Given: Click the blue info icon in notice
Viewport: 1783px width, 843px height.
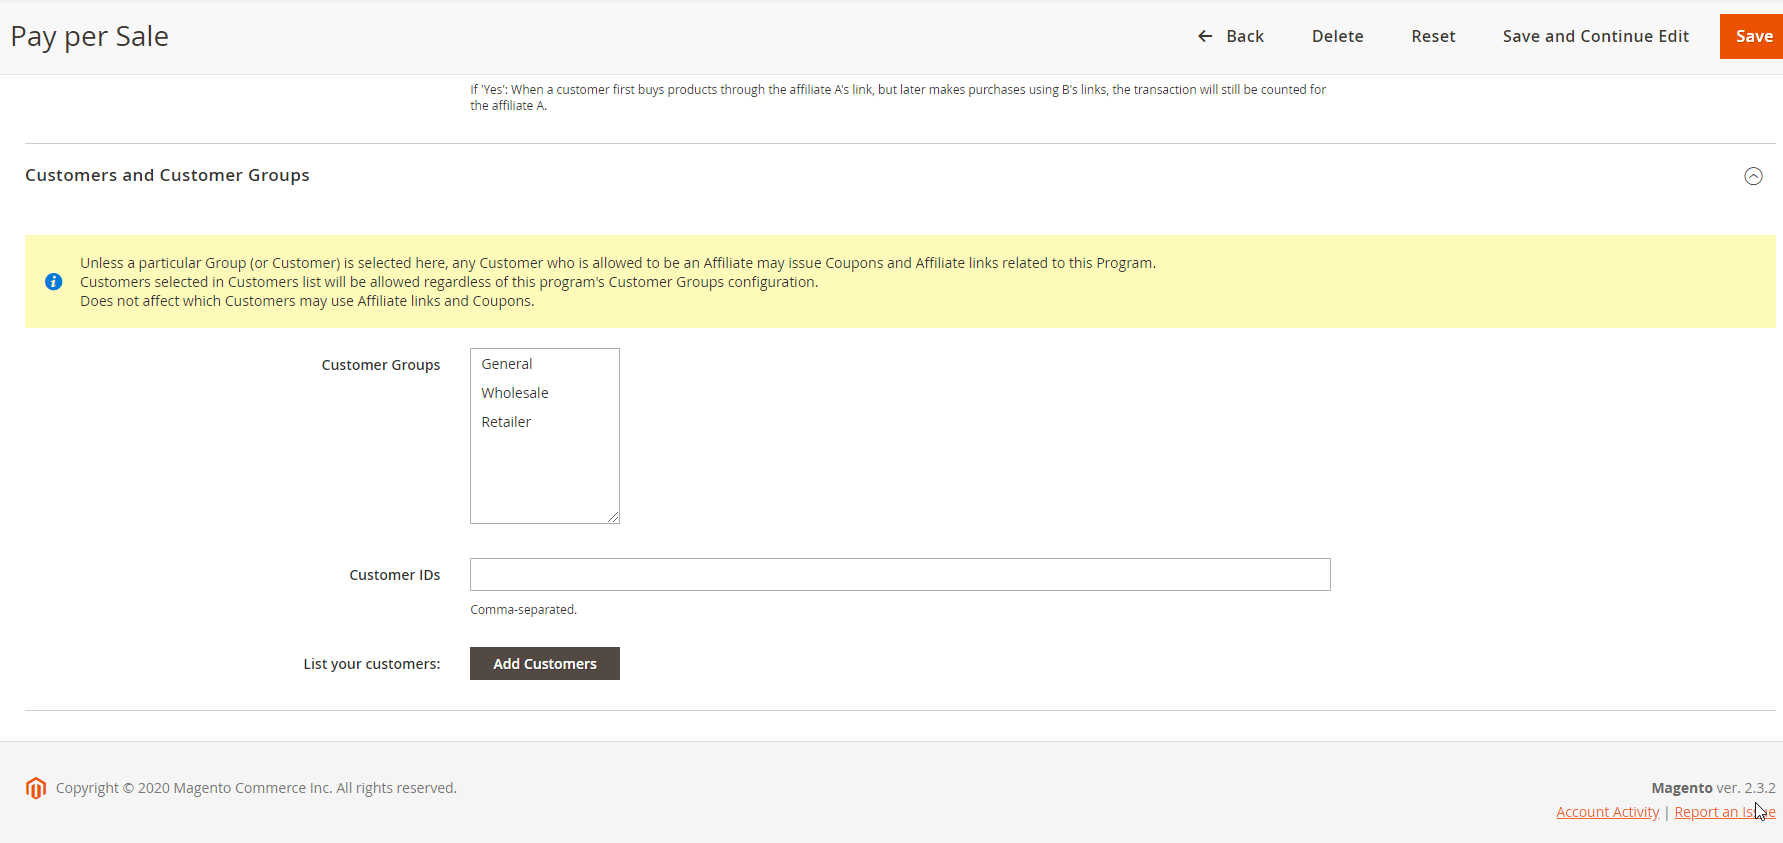Looking at the screenshot, I should click(x=54, y=282).
